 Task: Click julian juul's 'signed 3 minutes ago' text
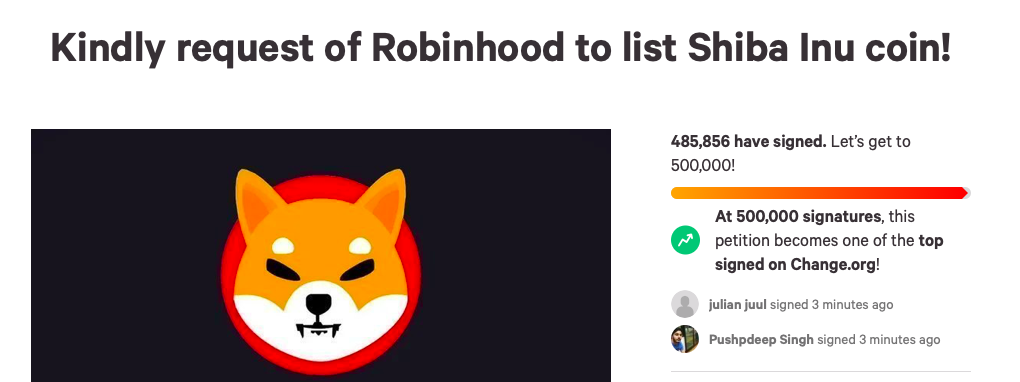pos(831,304)
